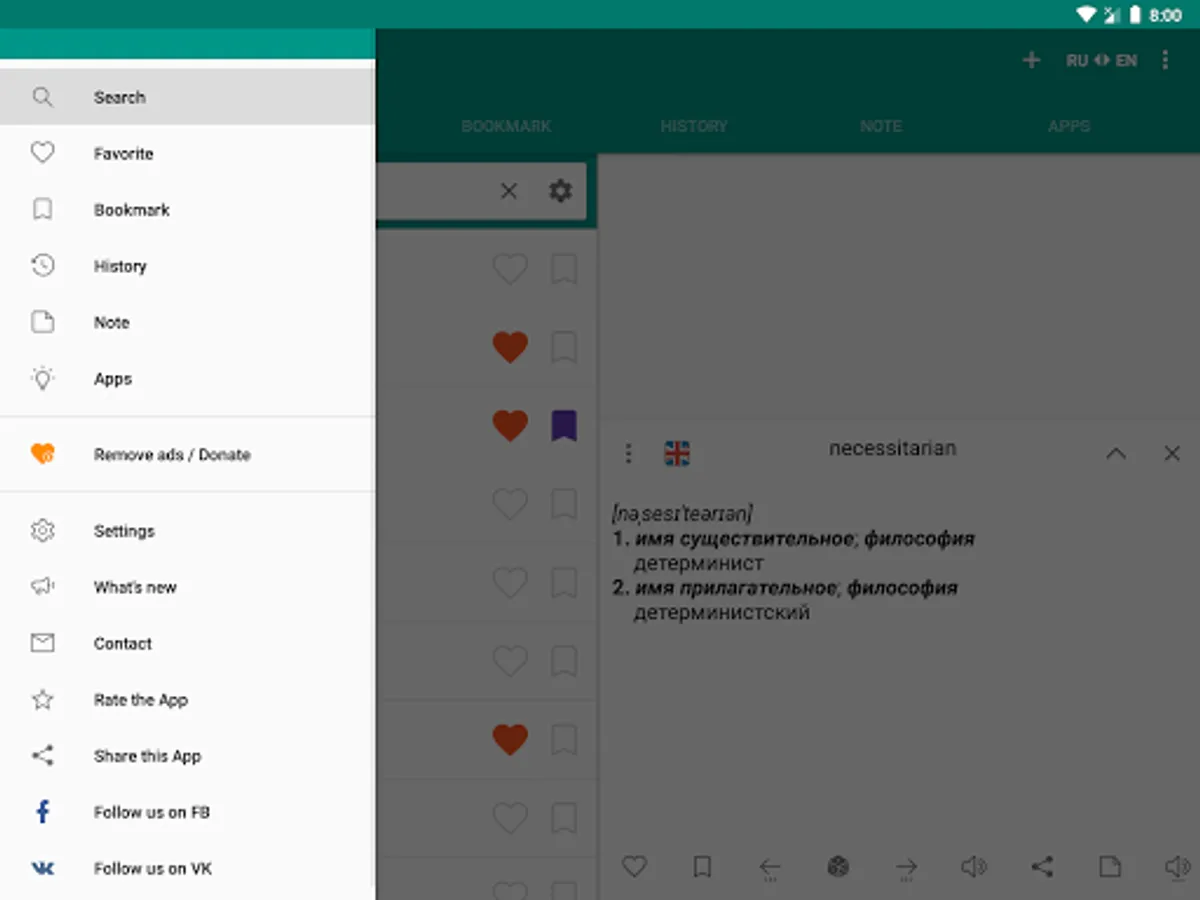Viewport: 1200px width, 900px height.
Task: Check the Wi-Fi status icon
Action: [1086, 14]
